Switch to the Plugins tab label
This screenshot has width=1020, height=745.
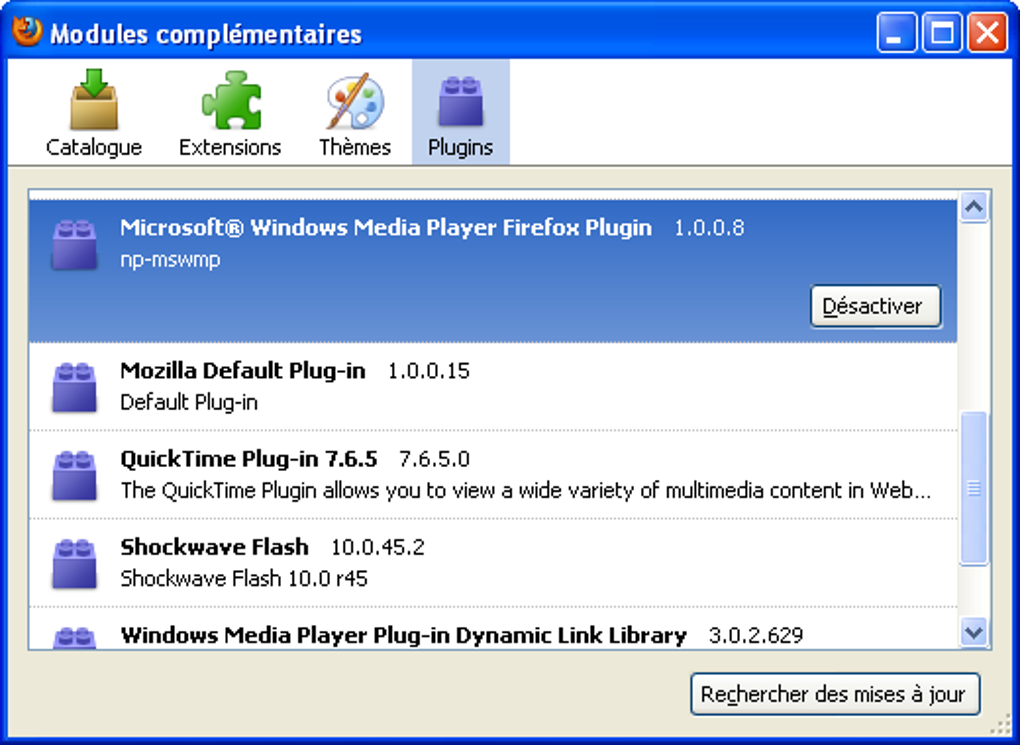click(461, 148)
